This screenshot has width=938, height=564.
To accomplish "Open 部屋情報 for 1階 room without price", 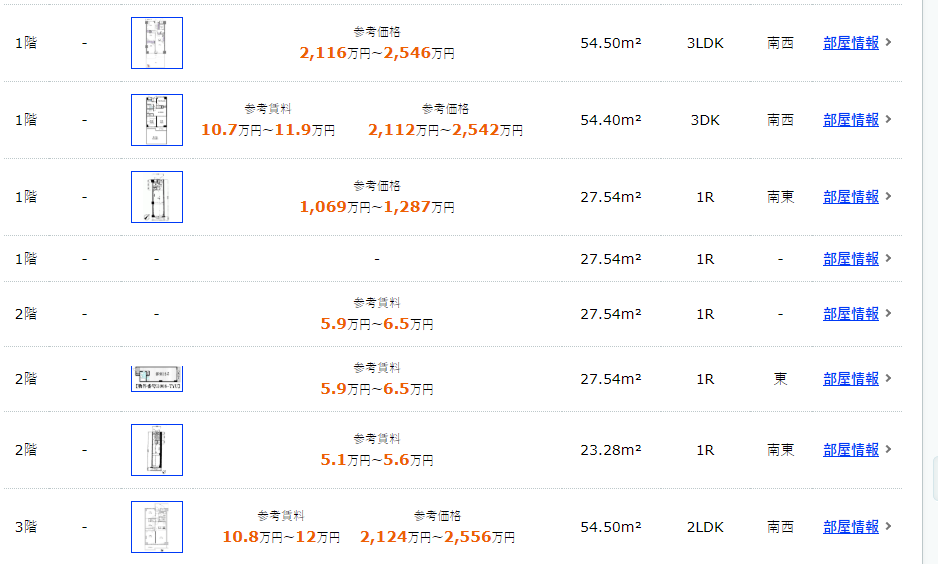I will coord(851,259).
